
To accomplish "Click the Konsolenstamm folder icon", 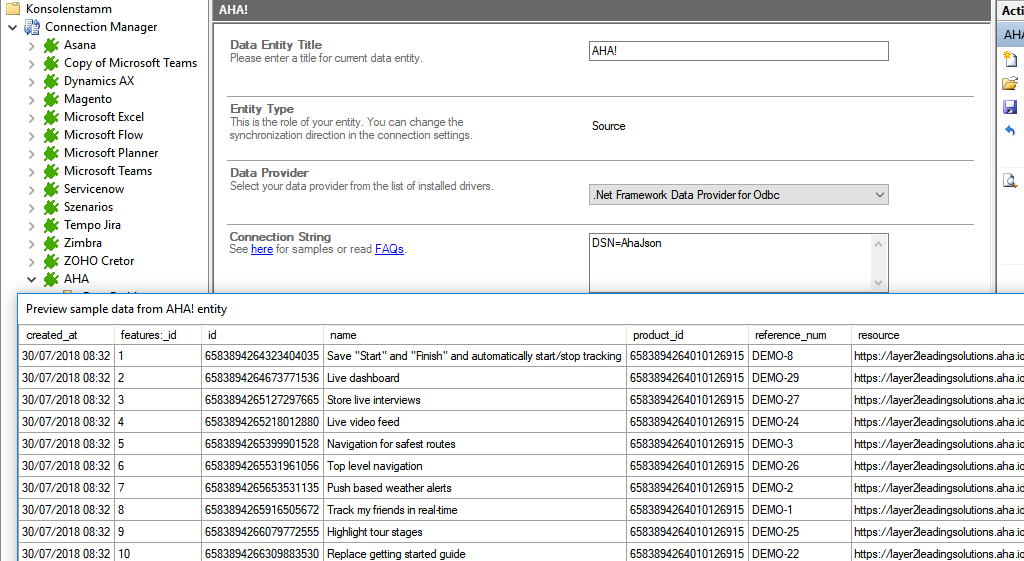I will click(13, 9).
